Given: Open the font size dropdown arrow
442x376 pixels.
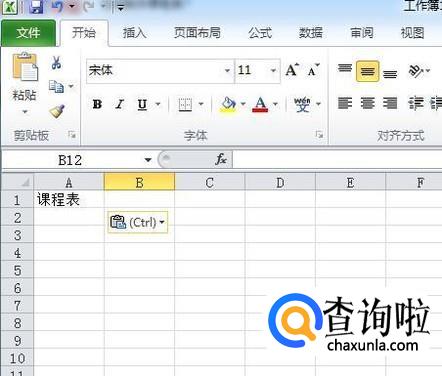Looking at the screenshot, I should pos(273,71).
